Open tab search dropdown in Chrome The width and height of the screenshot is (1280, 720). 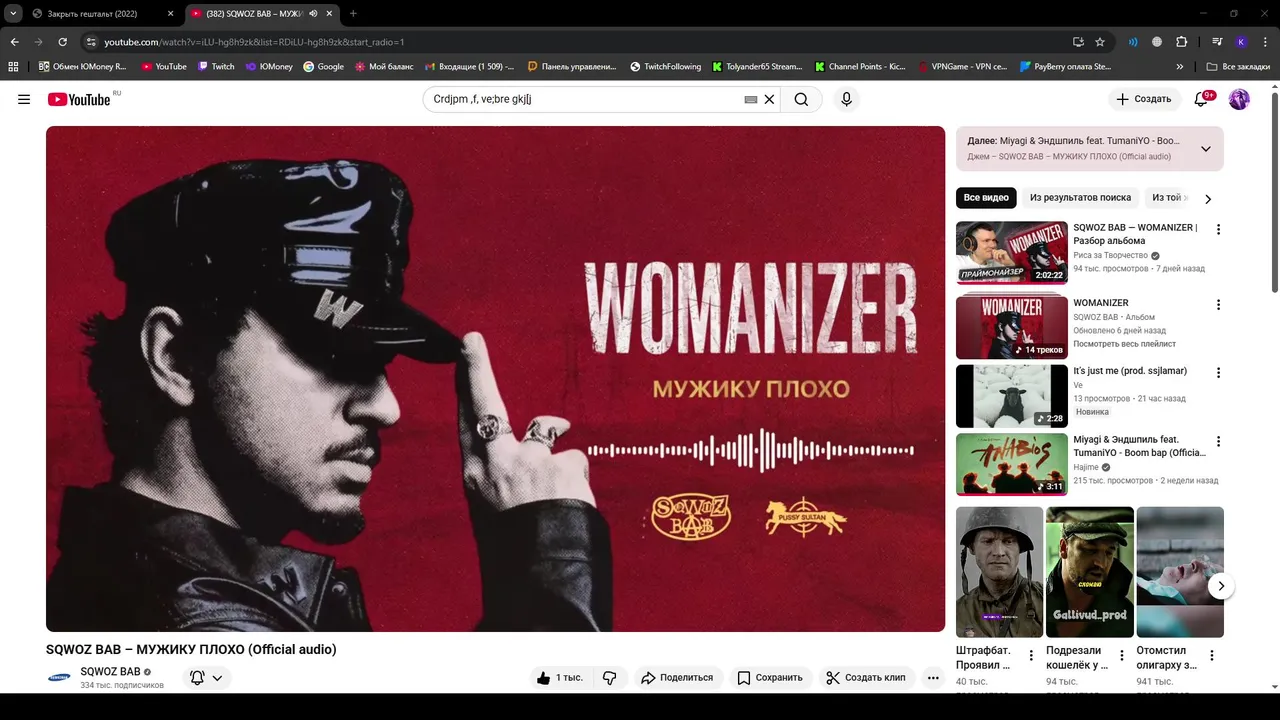click(x=13, y=14)
